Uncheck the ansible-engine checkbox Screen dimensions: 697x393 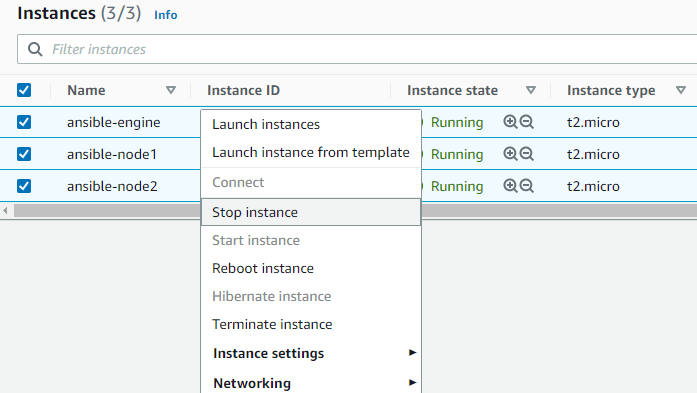point(24,122)
